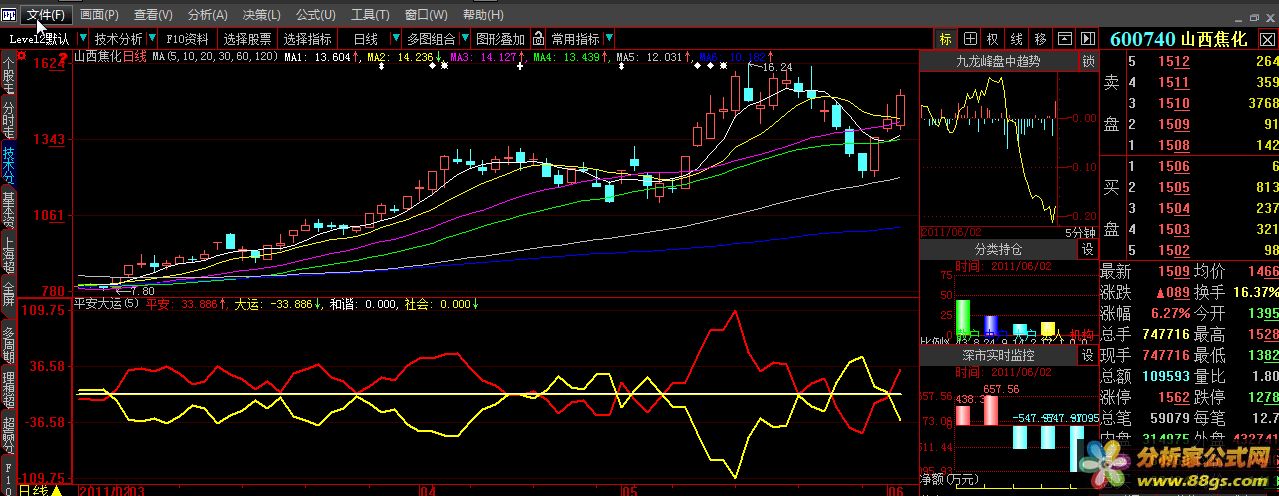The height and width of the screenshot is (496, 1279).
Task: Open the 工具(T) menu
Action: click(370, 15)
